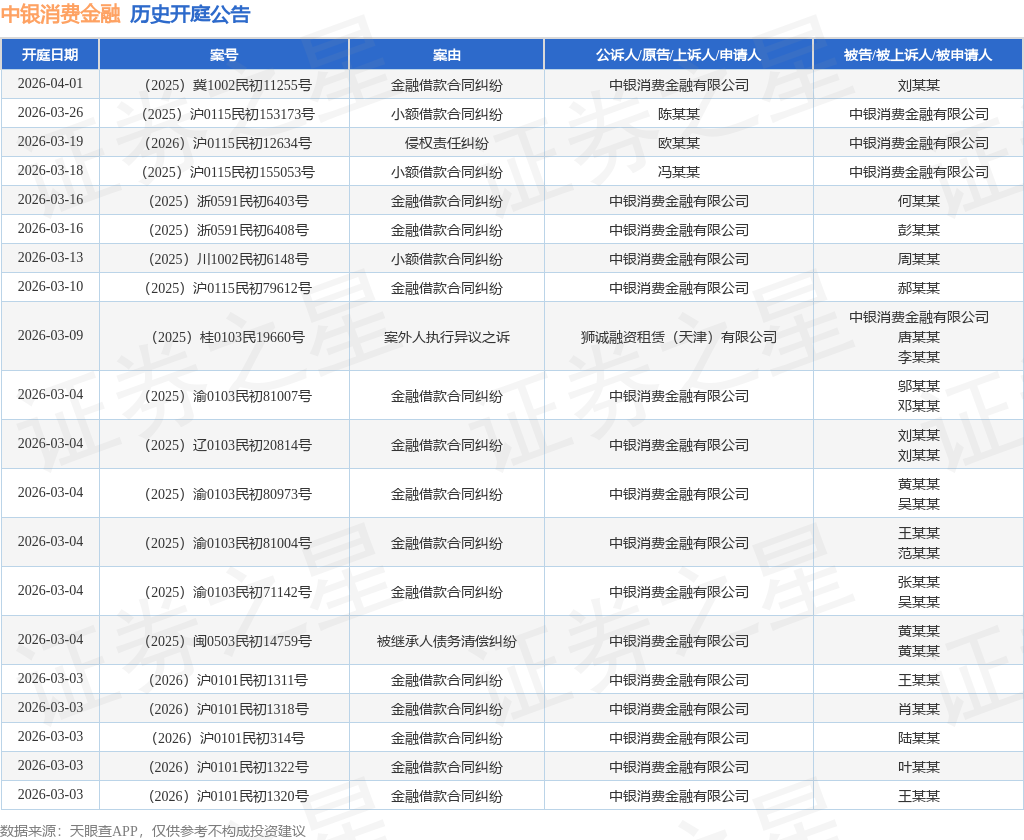Click the 开庭日期 column header
The image size is (1024, 840).
50,55
